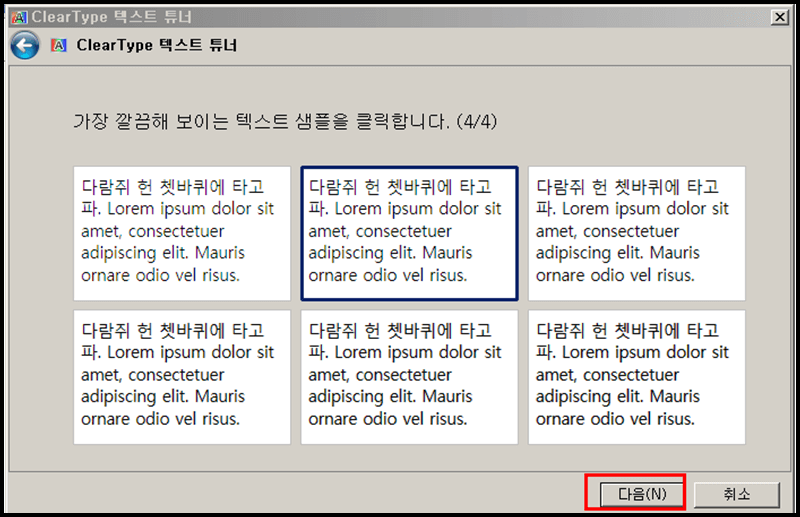
Task: Click the instruction text ending with (4/4)
Action: click(285, 121)
